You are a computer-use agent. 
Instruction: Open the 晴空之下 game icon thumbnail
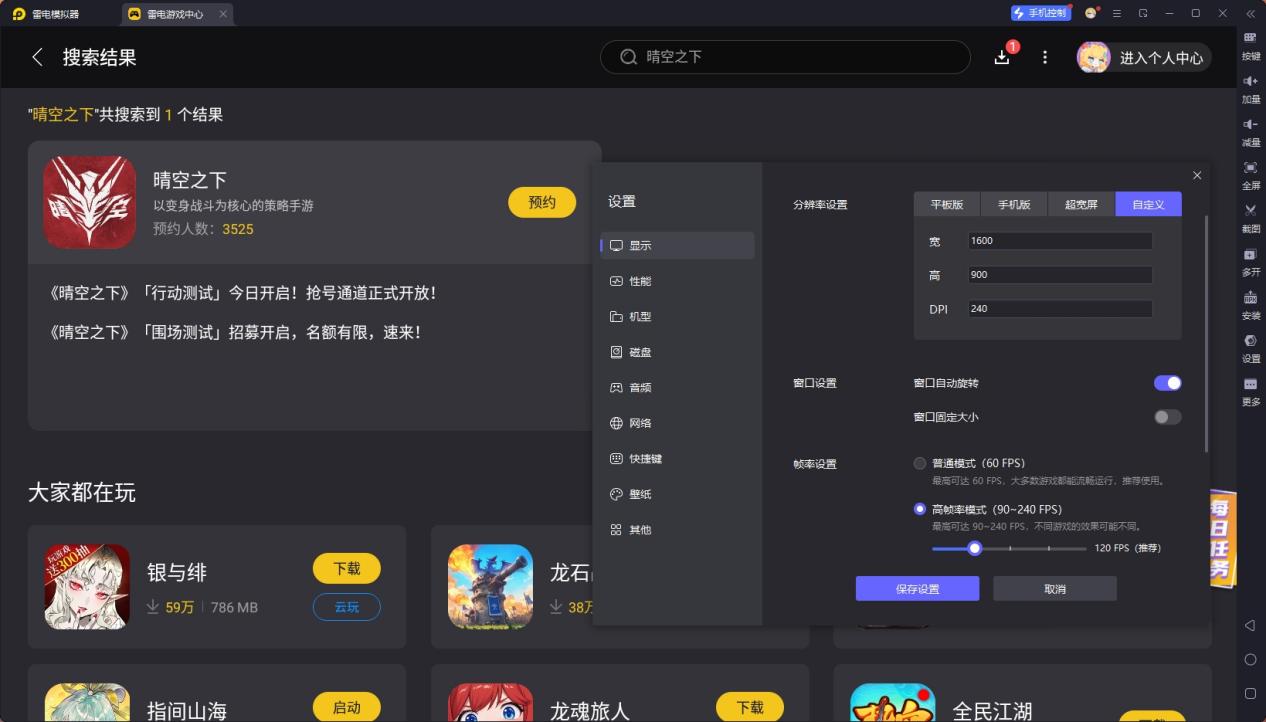pos(89,202)
